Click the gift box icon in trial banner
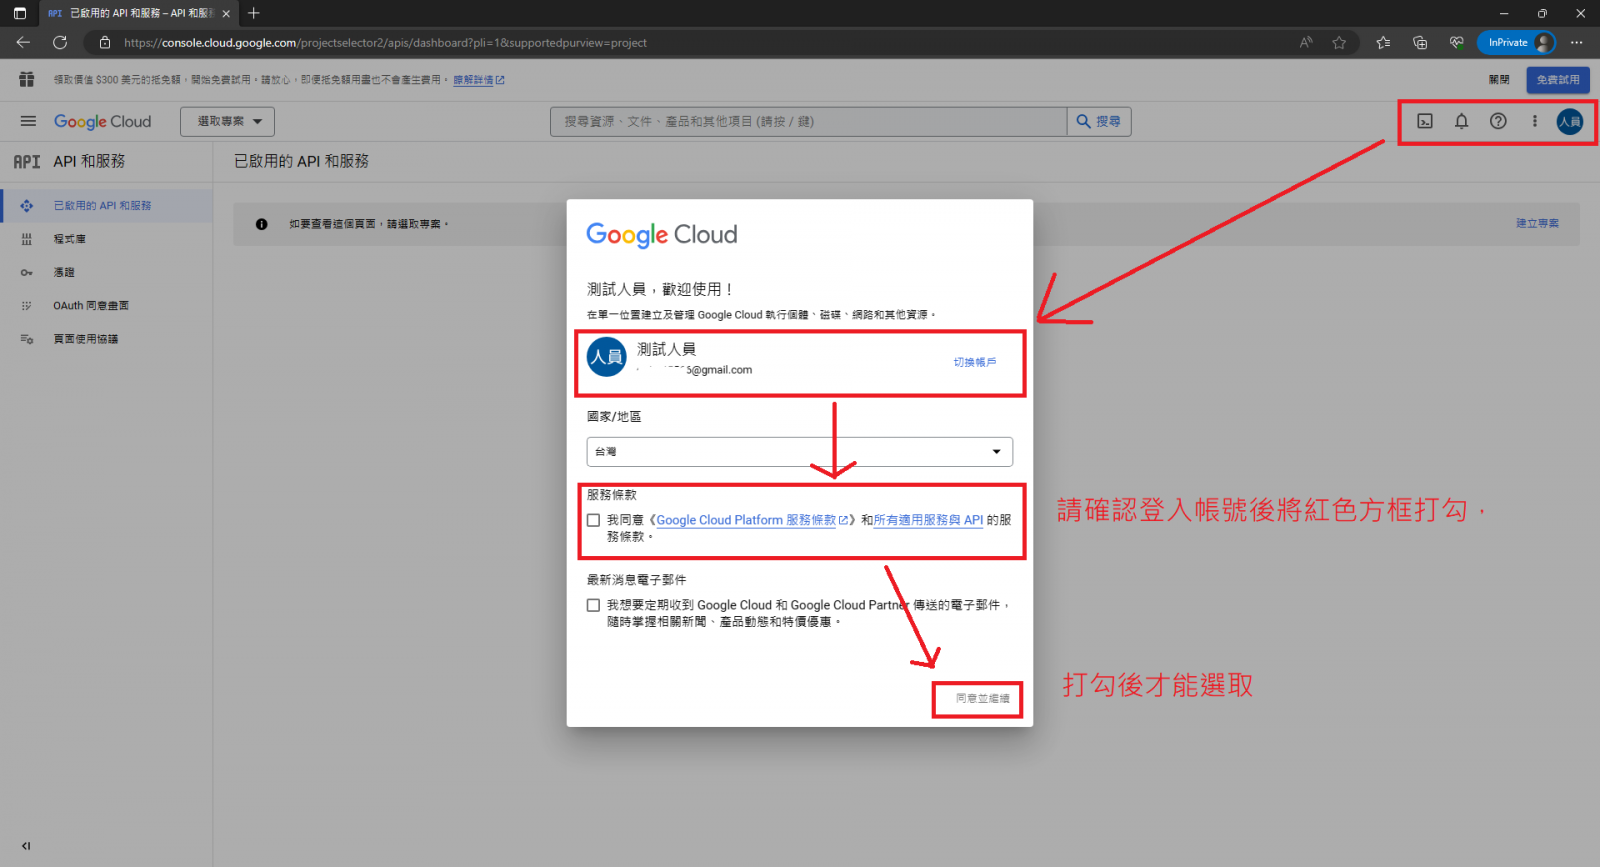The image size is (1600, 867). (x=27, y=79)
